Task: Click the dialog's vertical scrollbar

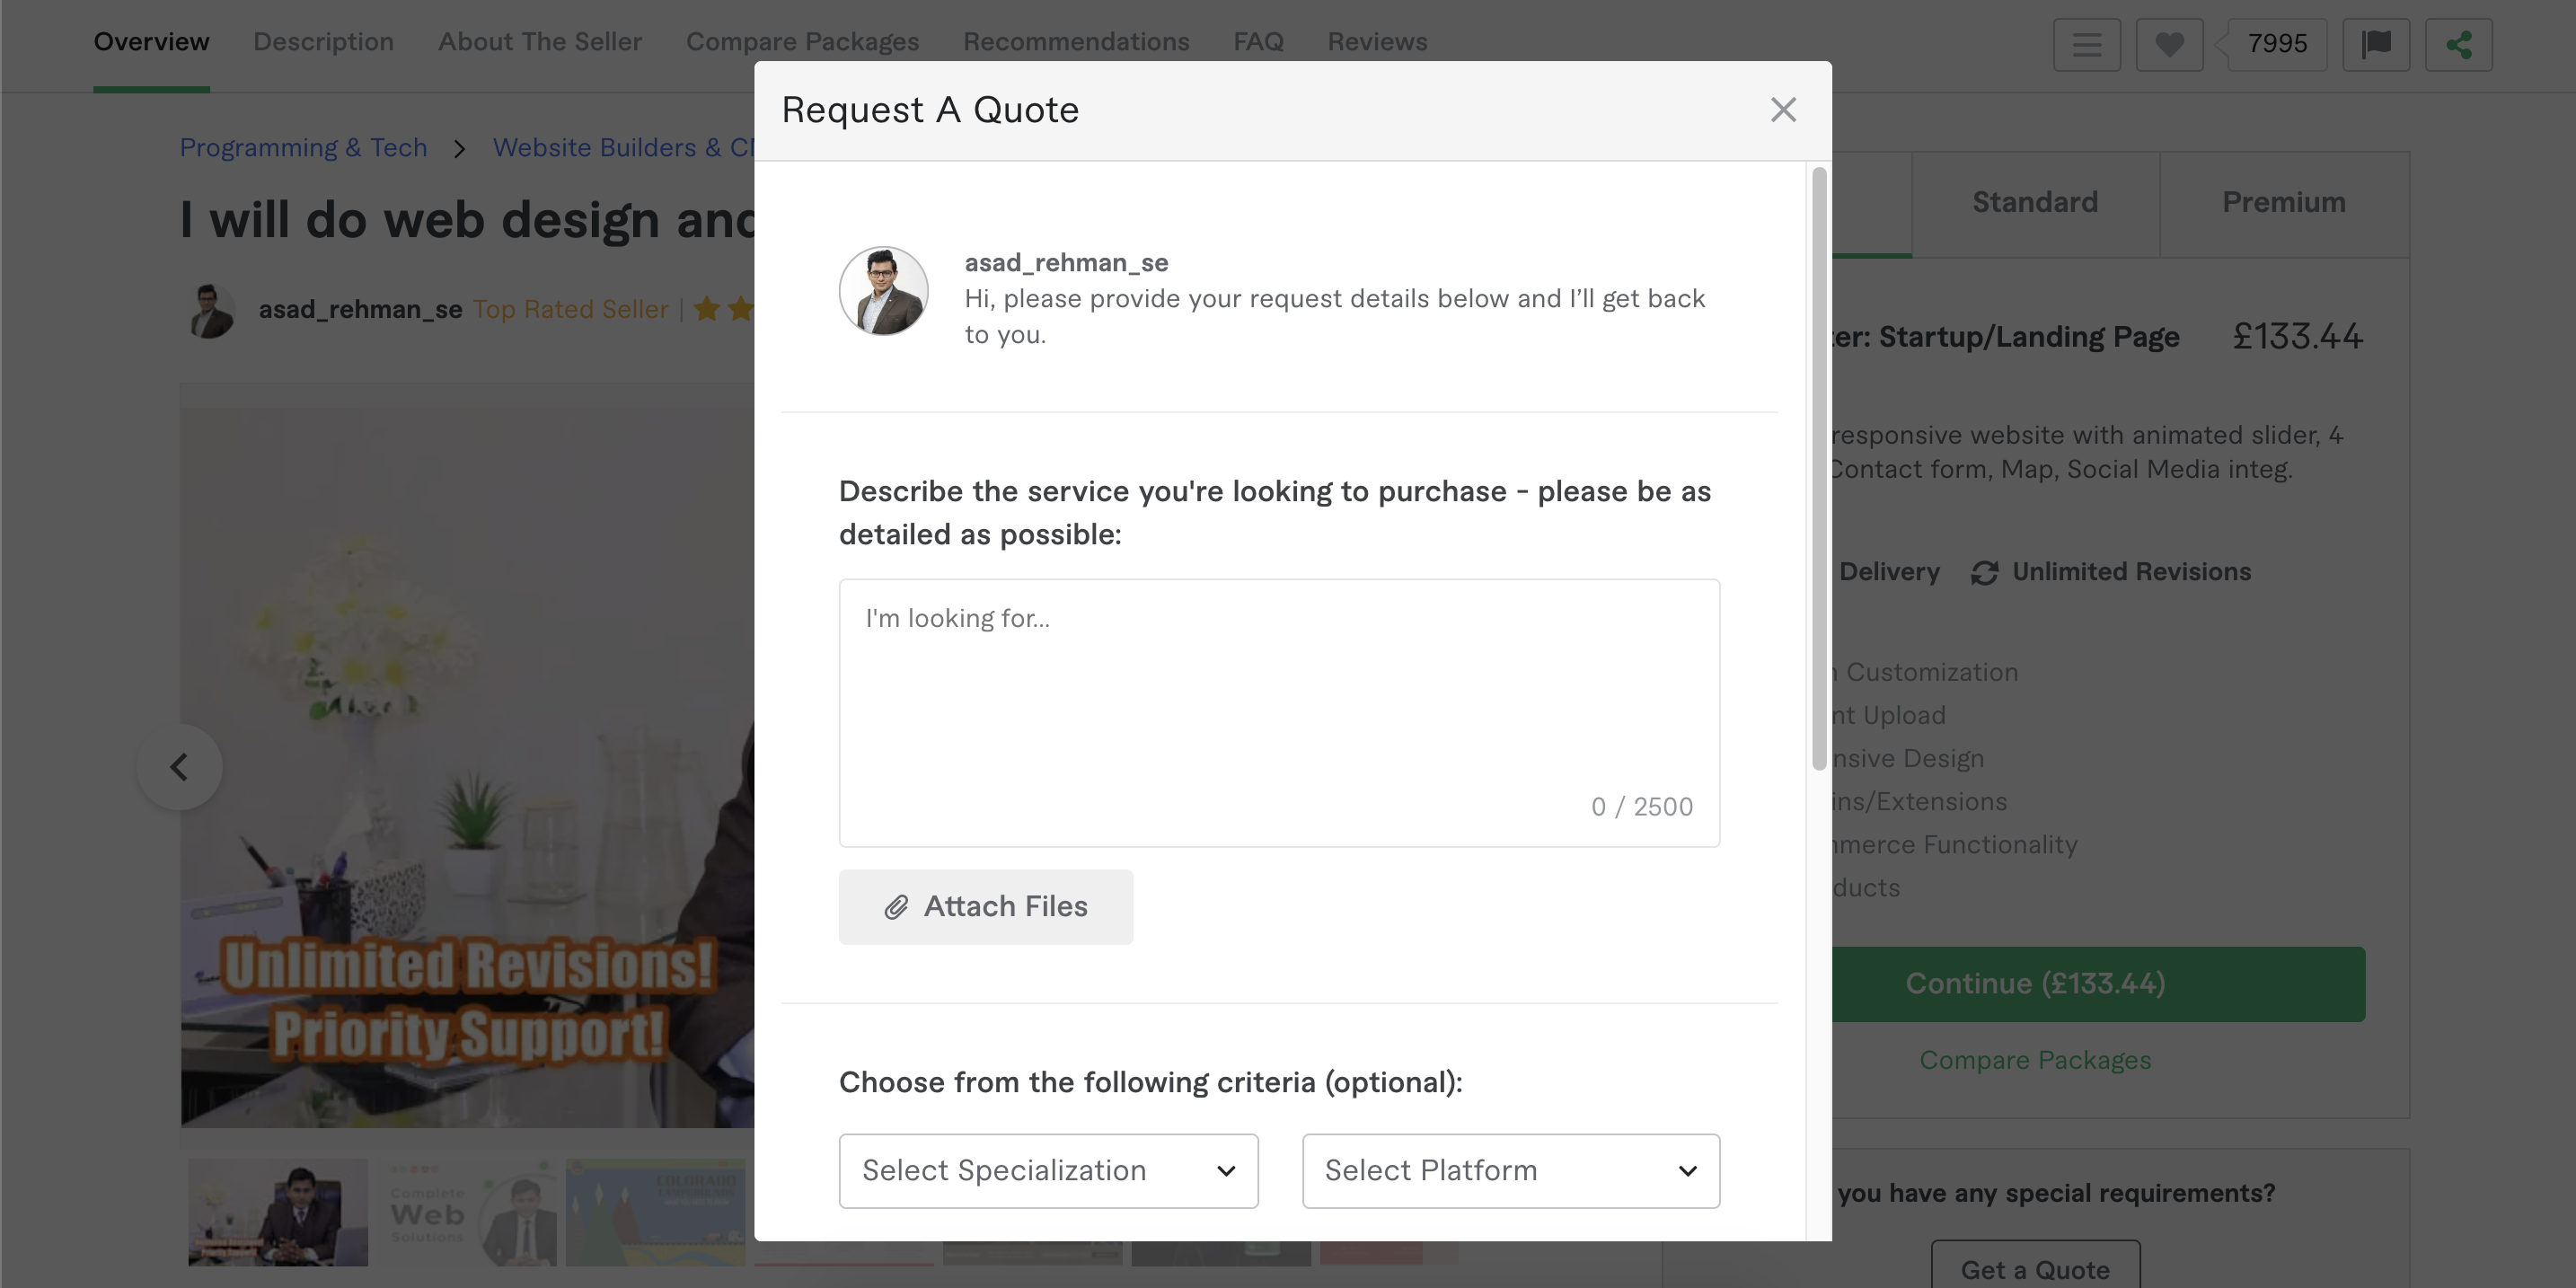Action: [1818, 468]
